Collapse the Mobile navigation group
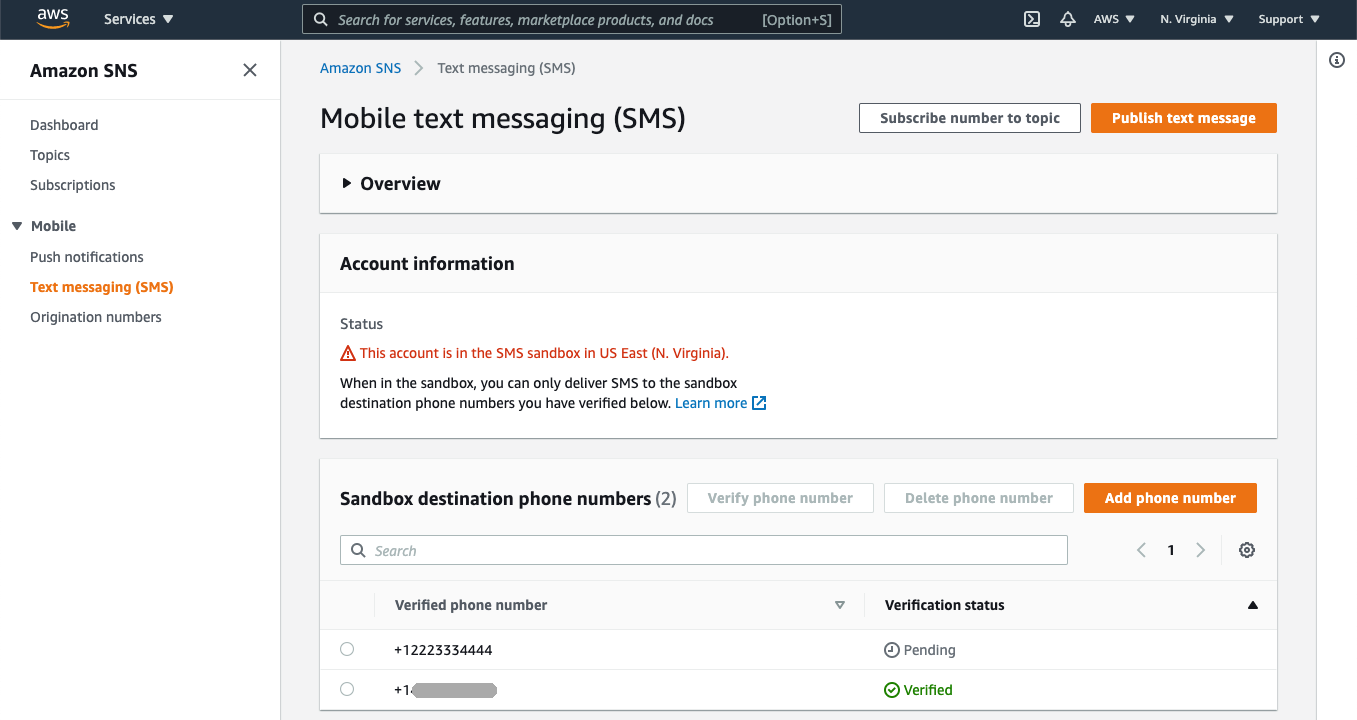The width and height of the screenshot is (1357, 720). [17, 226]
